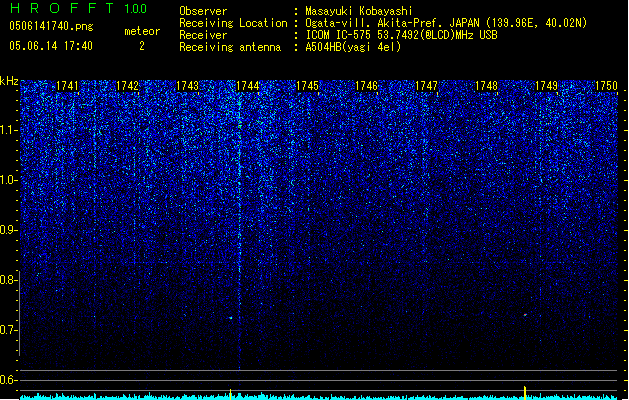Viewport: 629px width, 400px height.
Task: Click the 1742 time axis marker
Action: (x=127, y=86)
